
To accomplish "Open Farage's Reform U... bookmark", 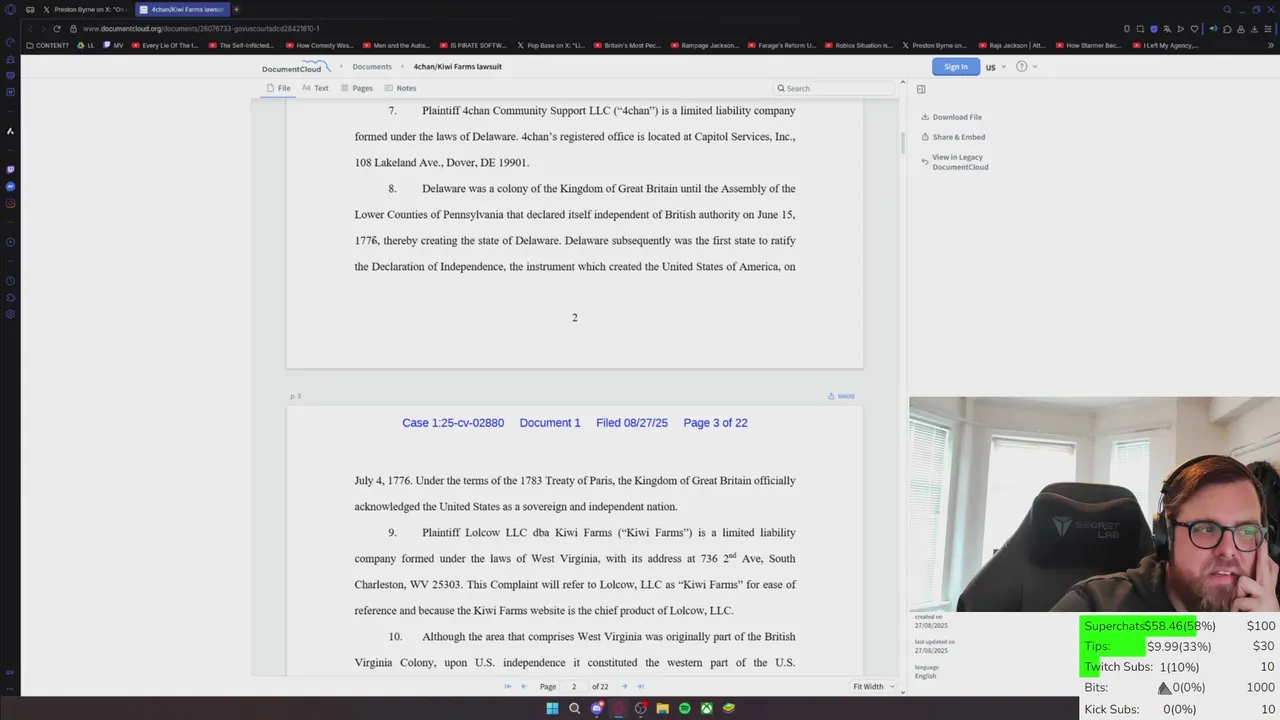I will point(783,45).
